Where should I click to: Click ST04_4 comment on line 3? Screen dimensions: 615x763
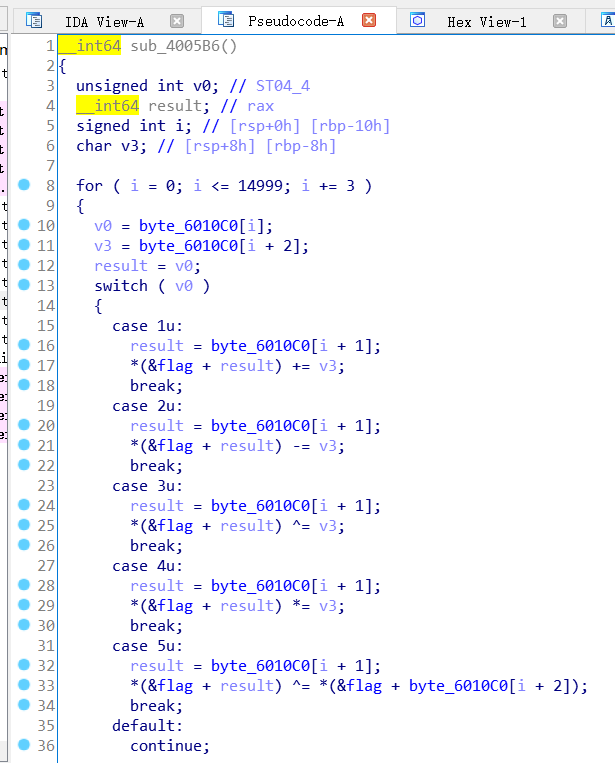coord(283,86)
